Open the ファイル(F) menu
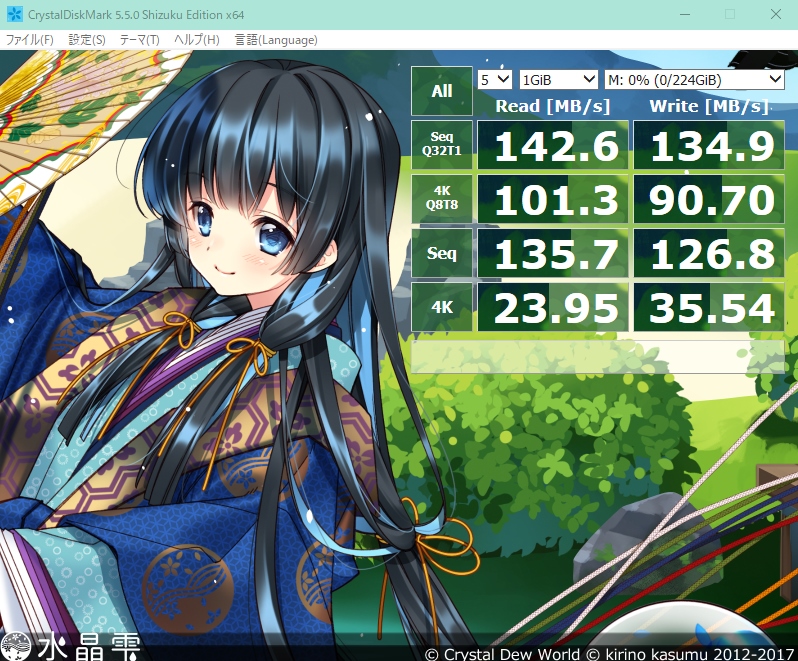Viewport: 798px width, 661px height. point(29,40)
